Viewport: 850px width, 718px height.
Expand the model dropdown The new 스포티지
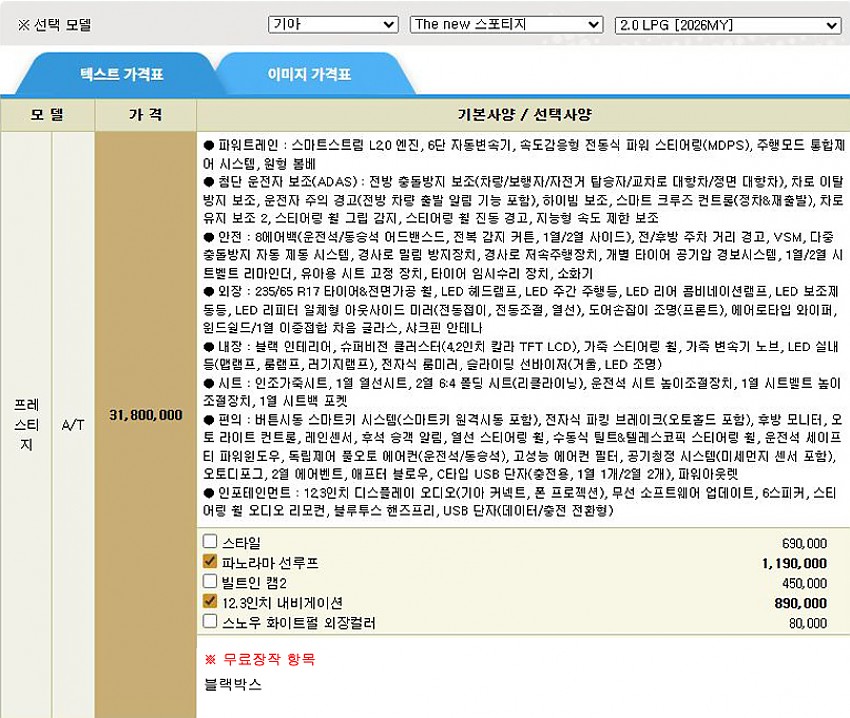pos(506,24)
